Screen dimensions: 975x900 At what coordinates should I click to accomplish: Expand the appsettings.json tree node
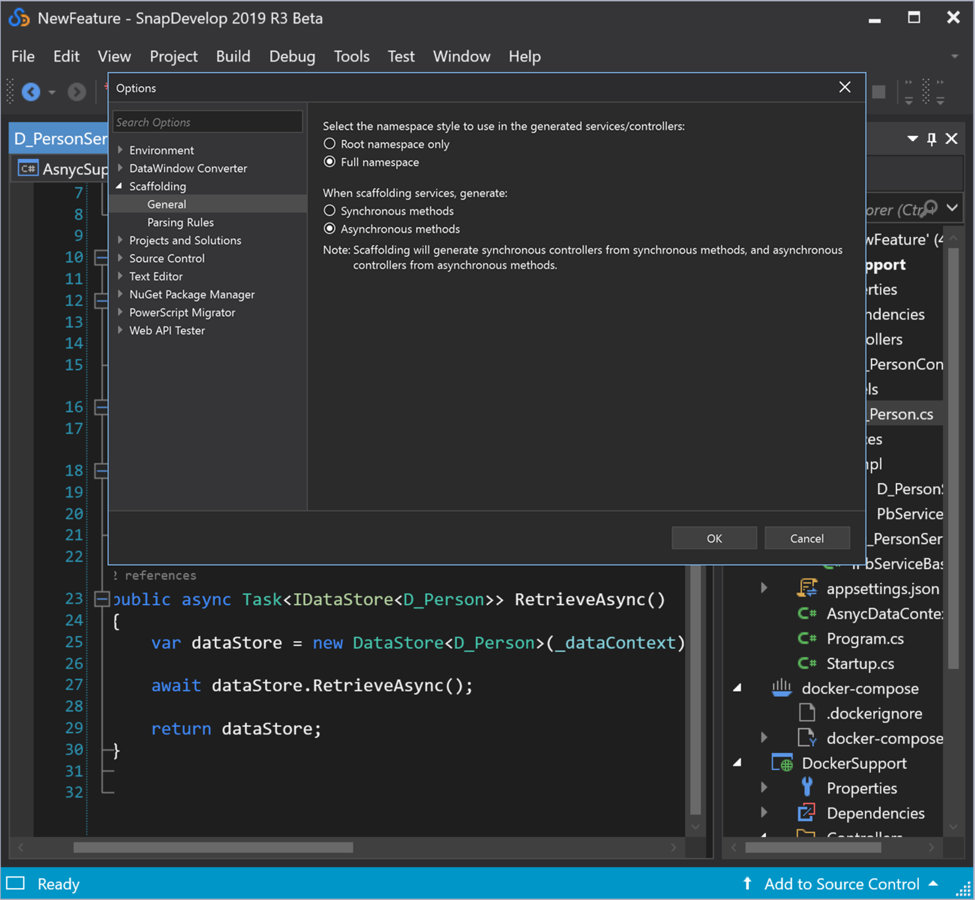tap(764, 588)
